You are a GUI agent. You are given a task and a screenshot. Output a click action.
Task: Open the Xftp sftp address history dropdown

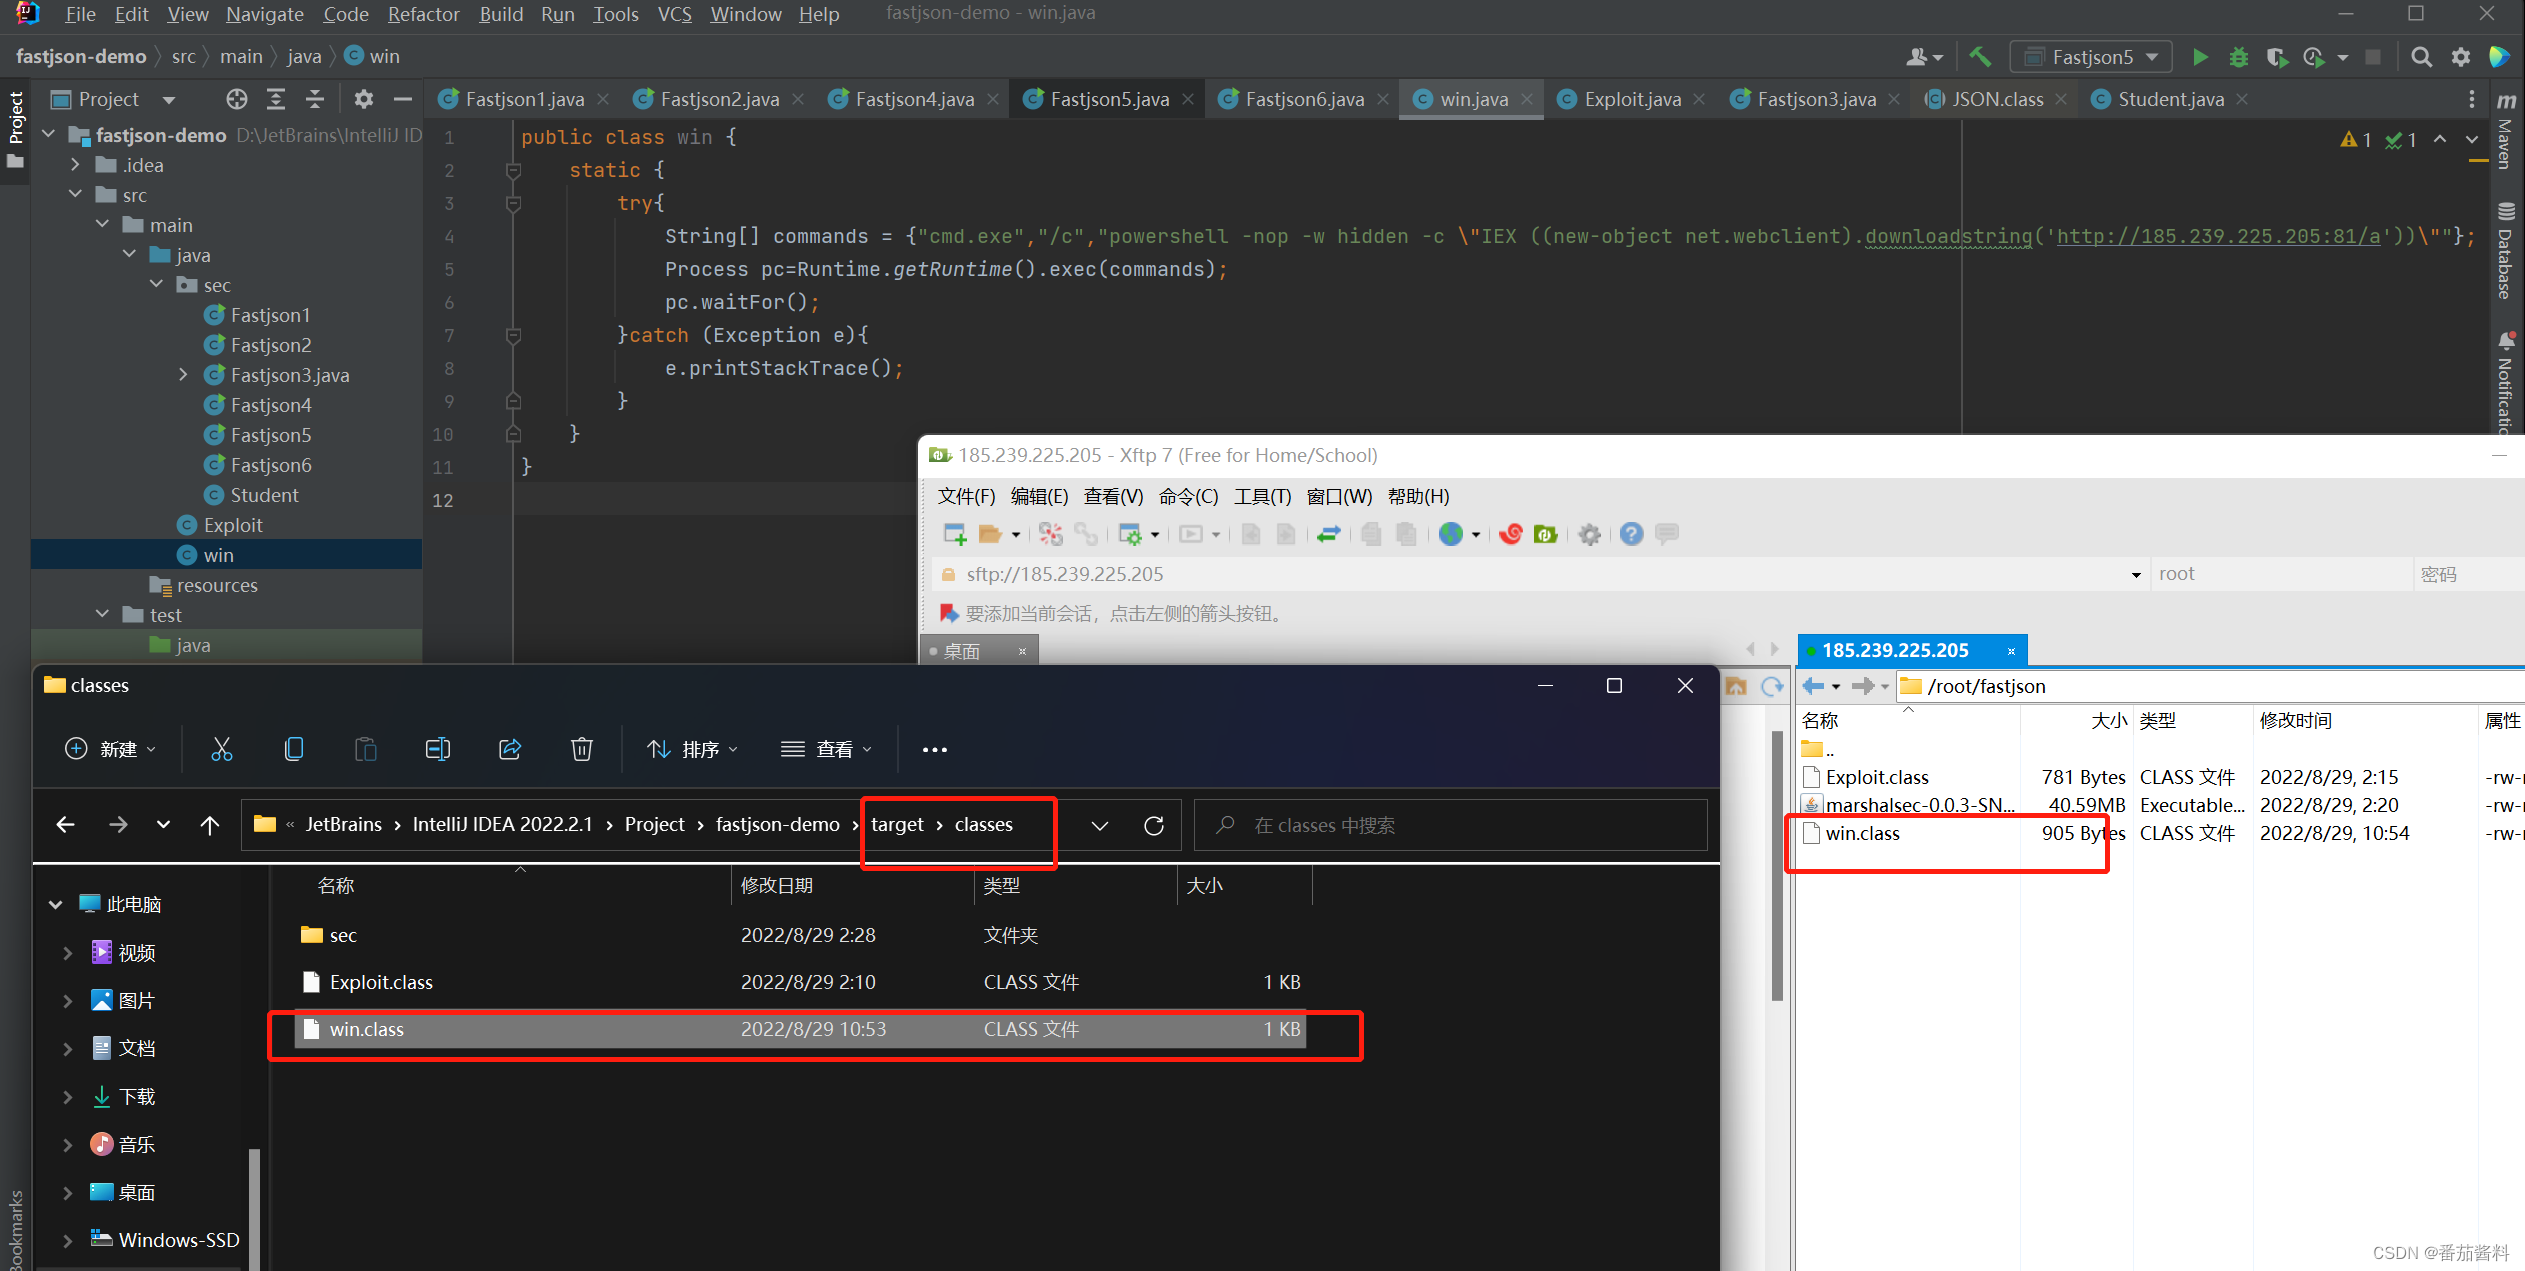[x=2136, y=575]
